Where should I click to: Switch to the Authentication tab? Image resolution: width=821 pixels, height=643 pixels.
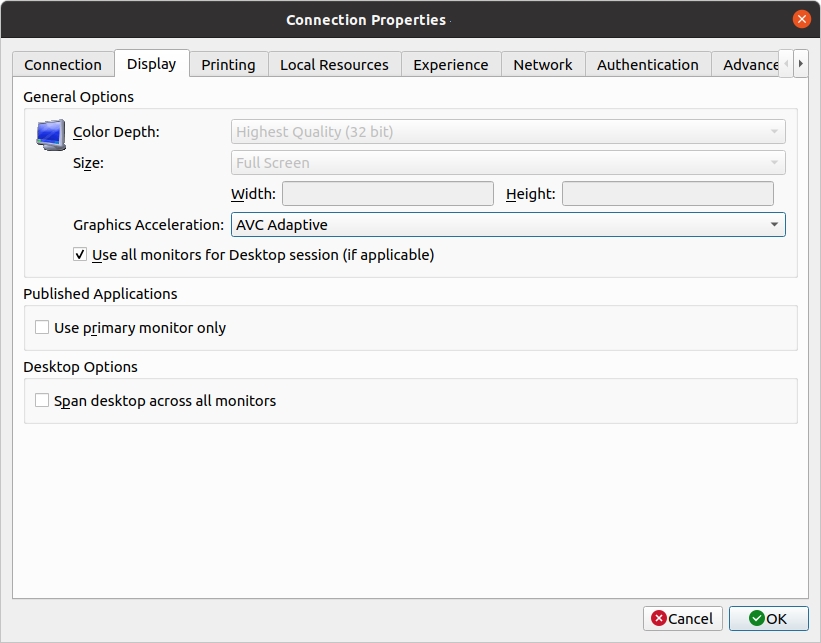[x=647, y=65]
